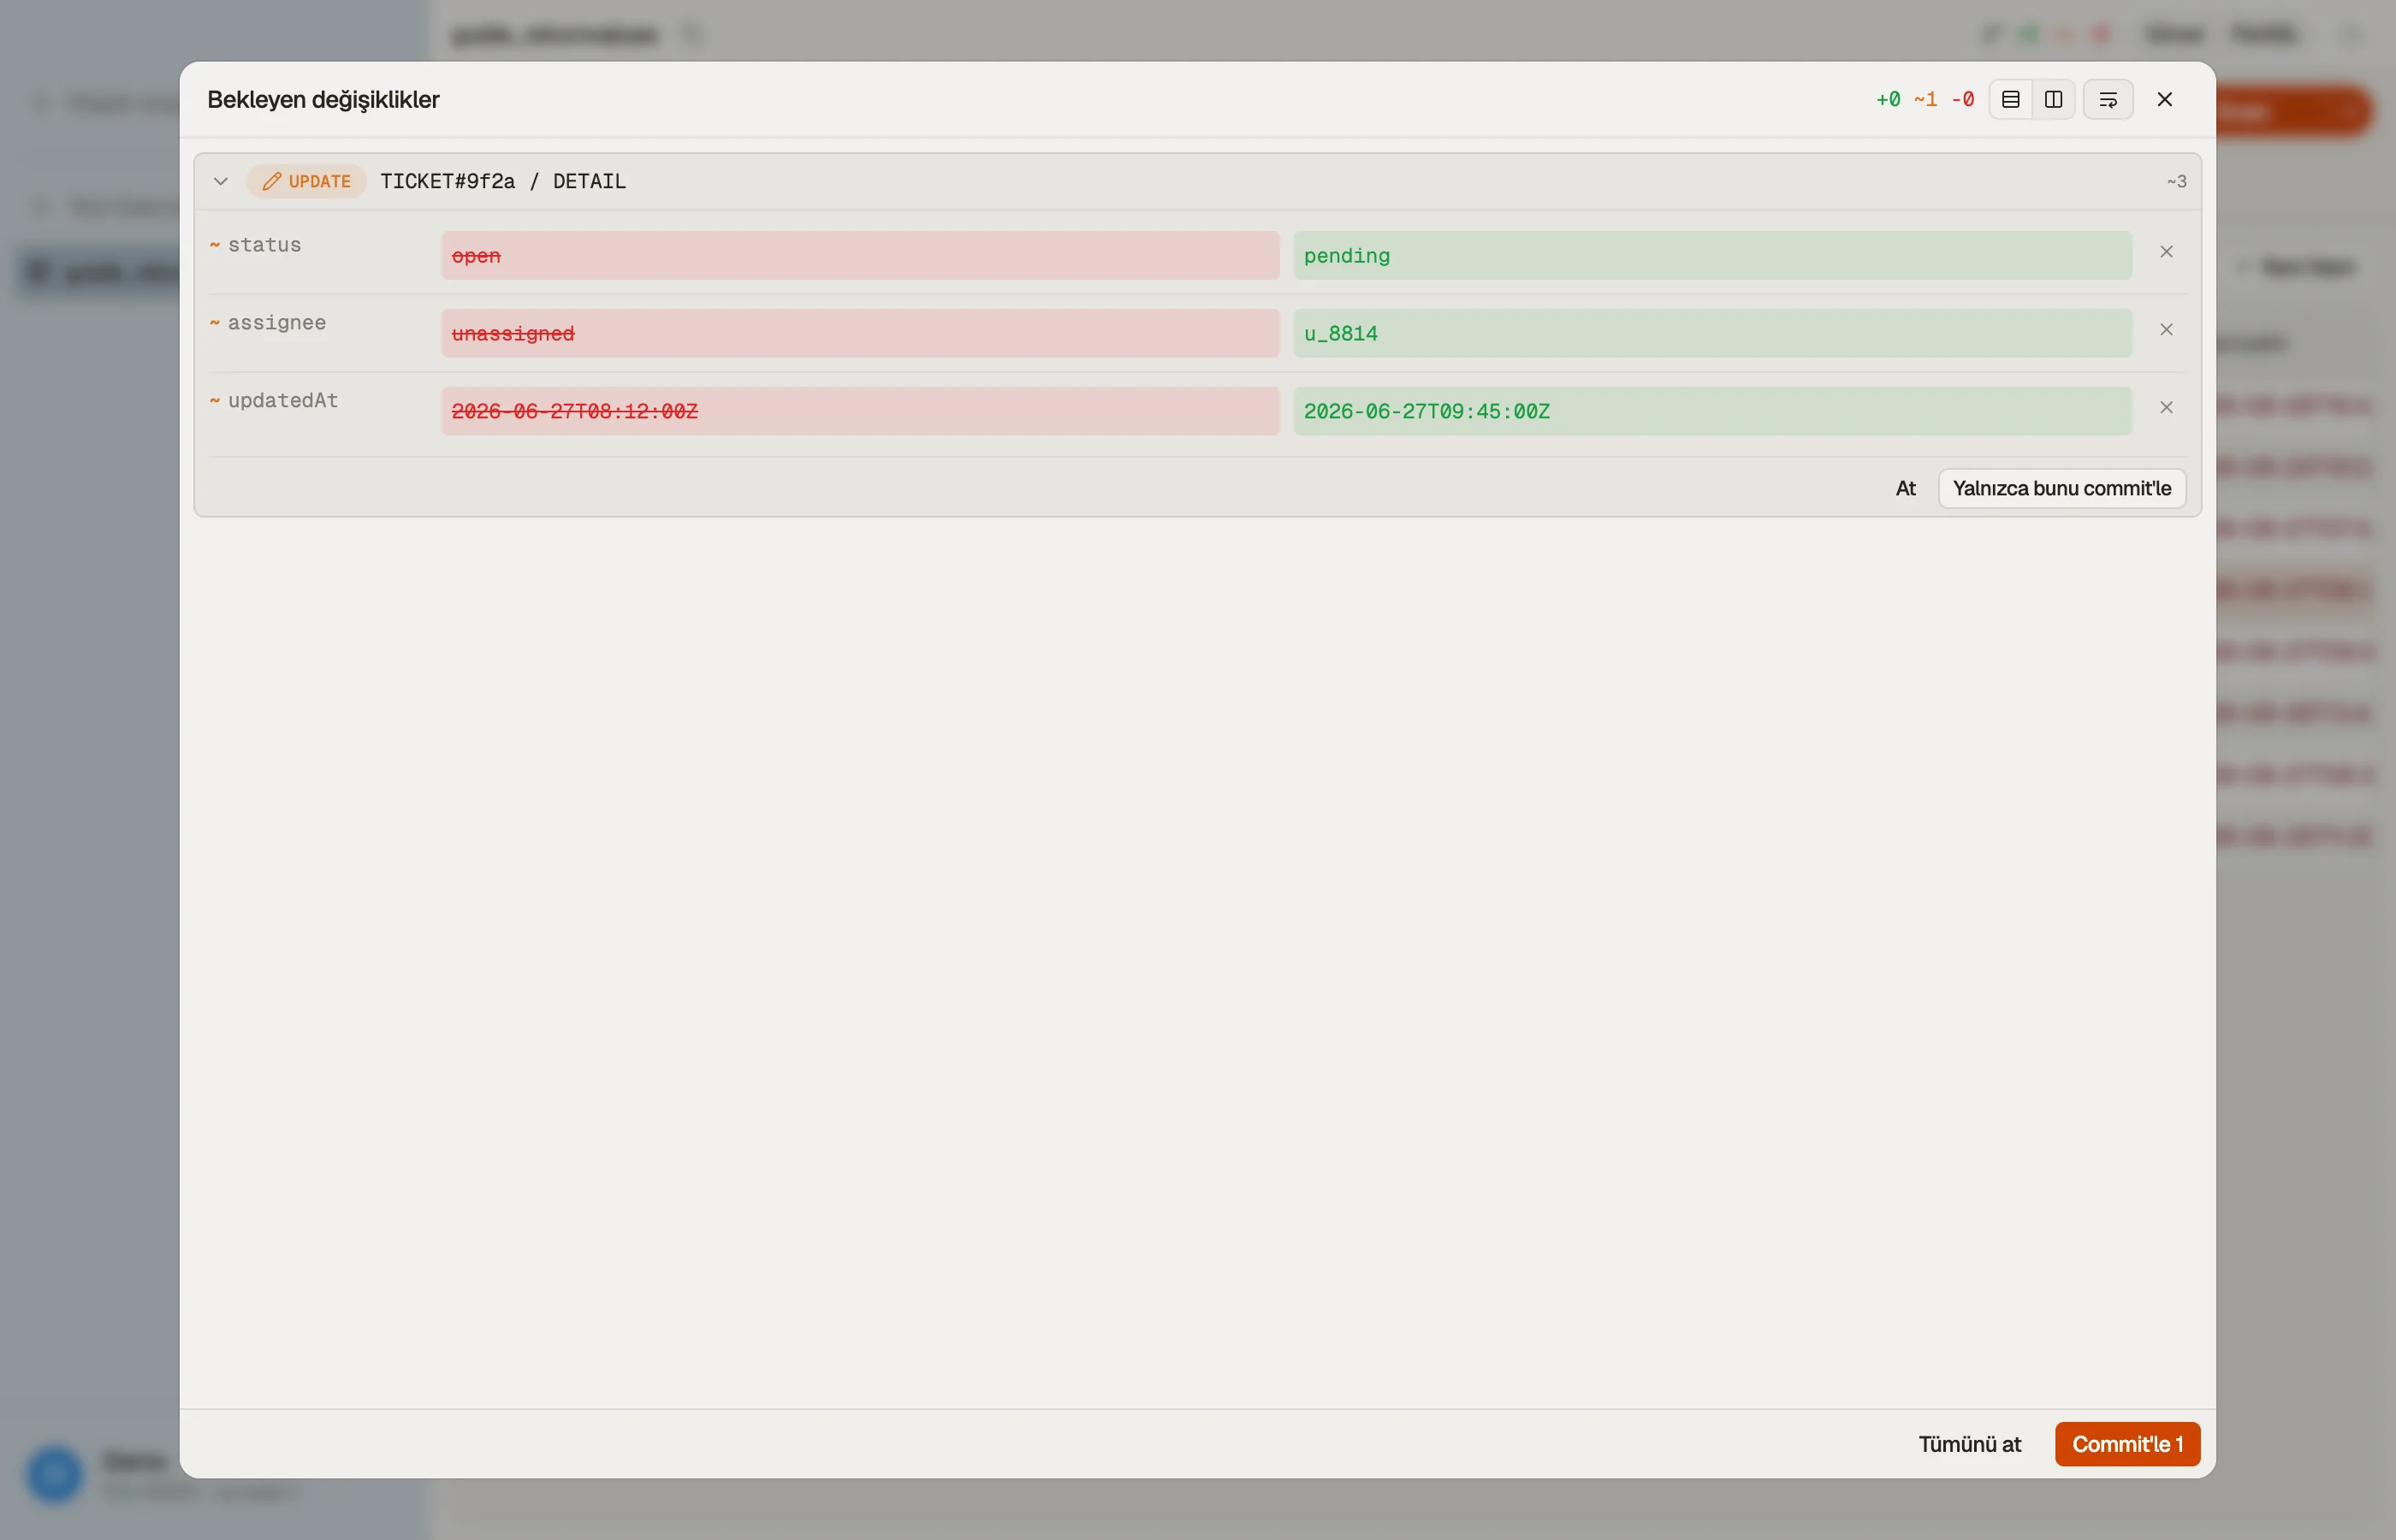Switch to unified diff view icon
This screenshot has width=2396, height=1540.
coord(2010,99)
